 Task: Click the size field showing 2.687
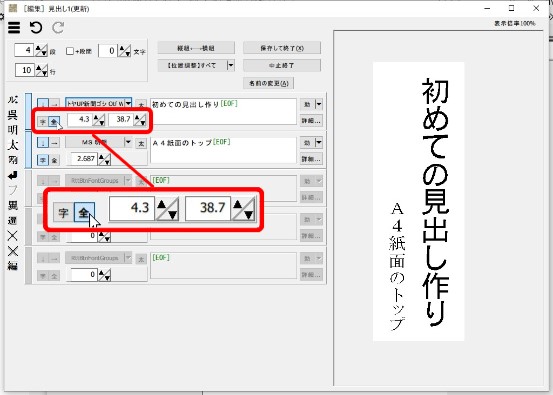[85, 159]
